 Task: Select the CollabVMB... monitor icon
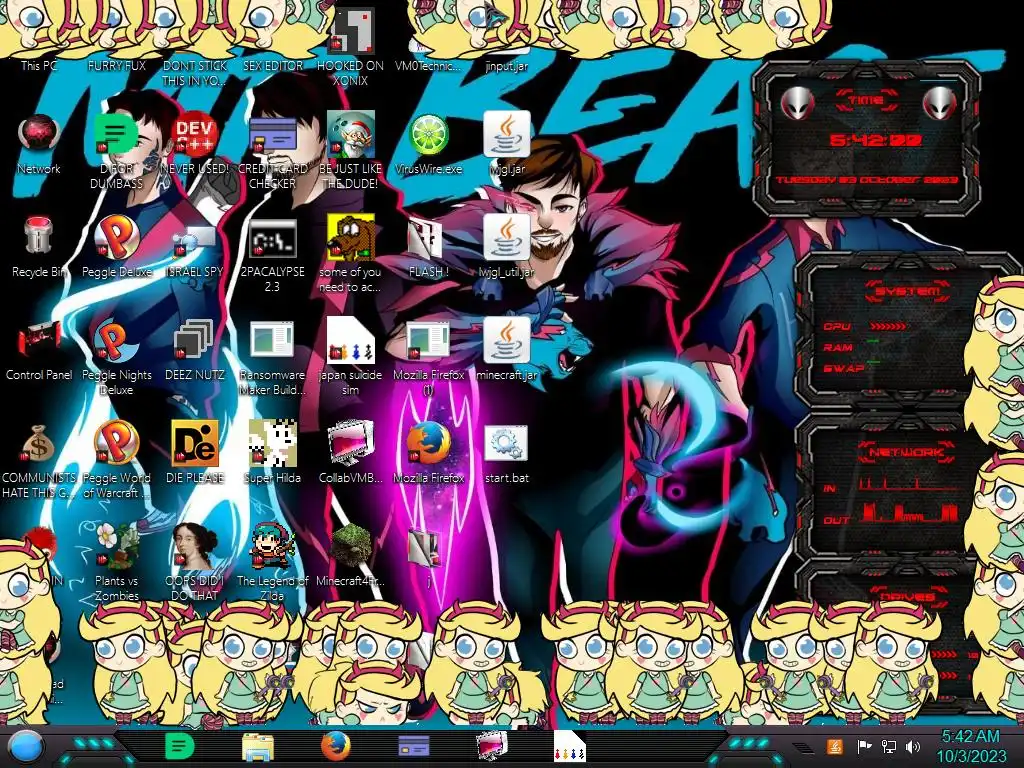(x=350, y=444)
